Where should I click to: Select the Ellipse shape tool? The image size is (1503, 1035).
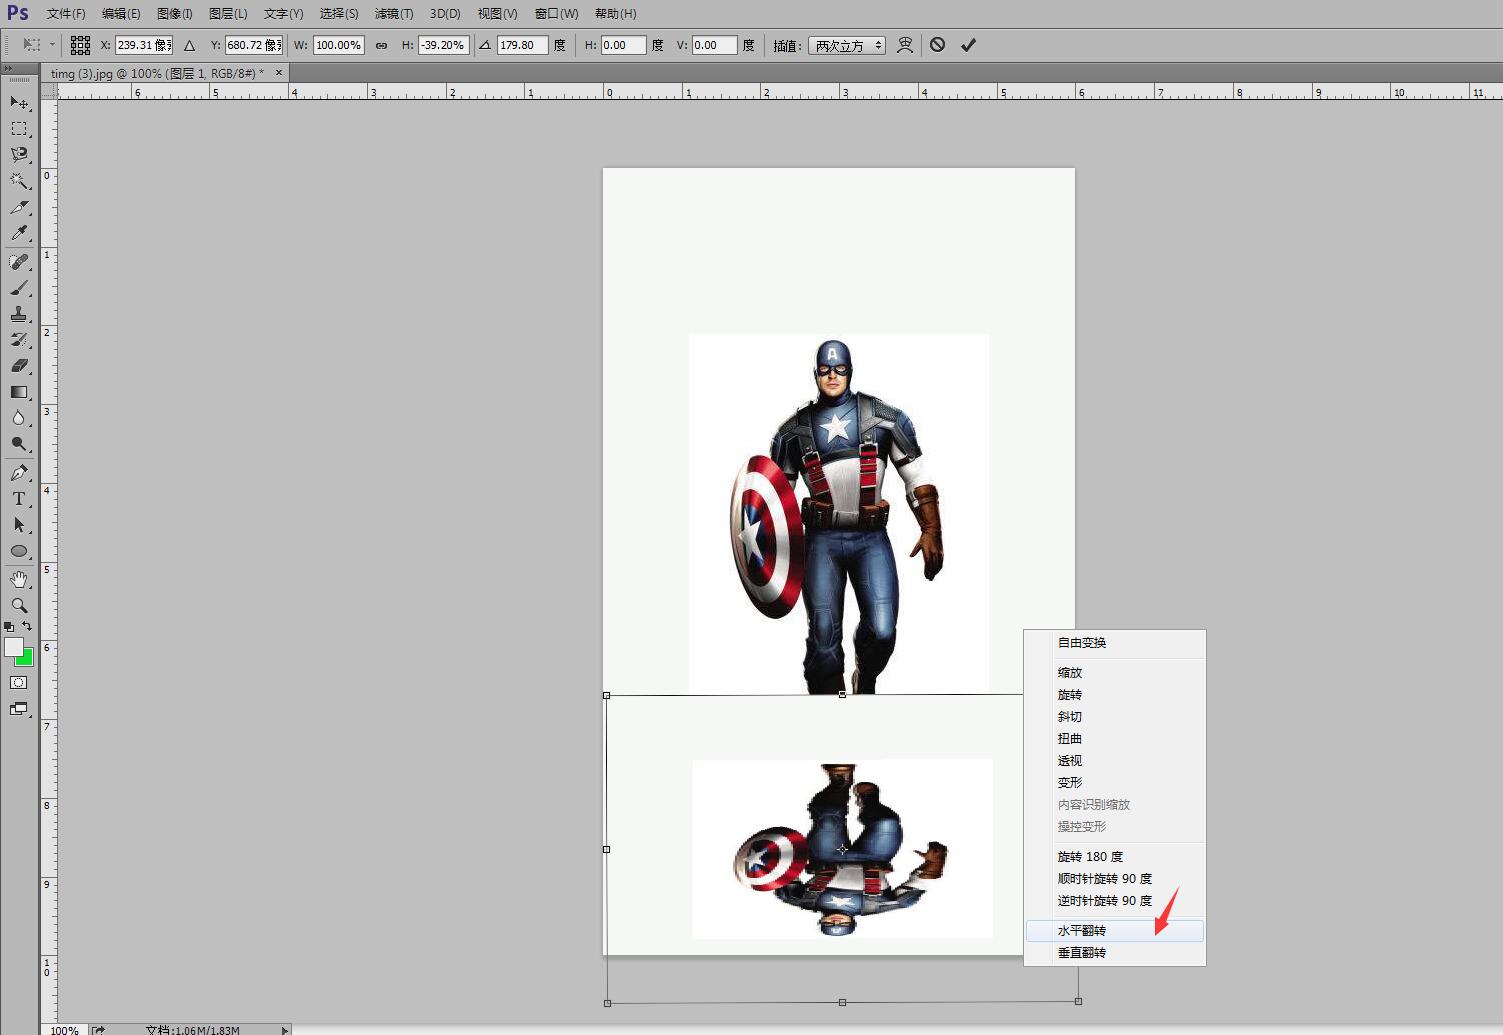pos(19,551)
